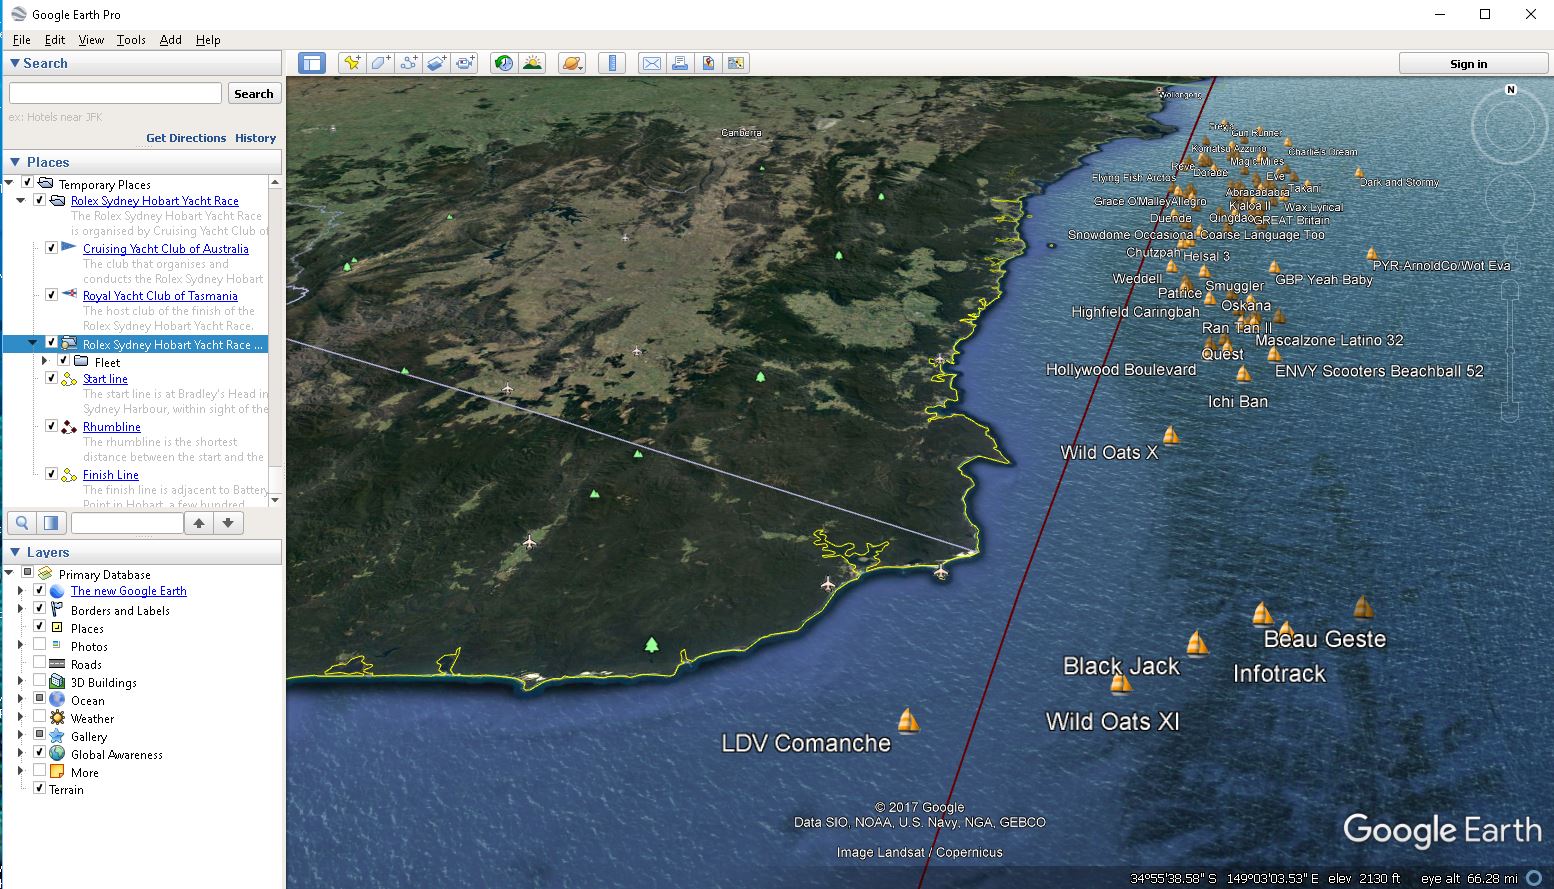The width and height of the screenshot is (1554, 889).
Task: Open the Tools menu
Action: pos(131,40)
